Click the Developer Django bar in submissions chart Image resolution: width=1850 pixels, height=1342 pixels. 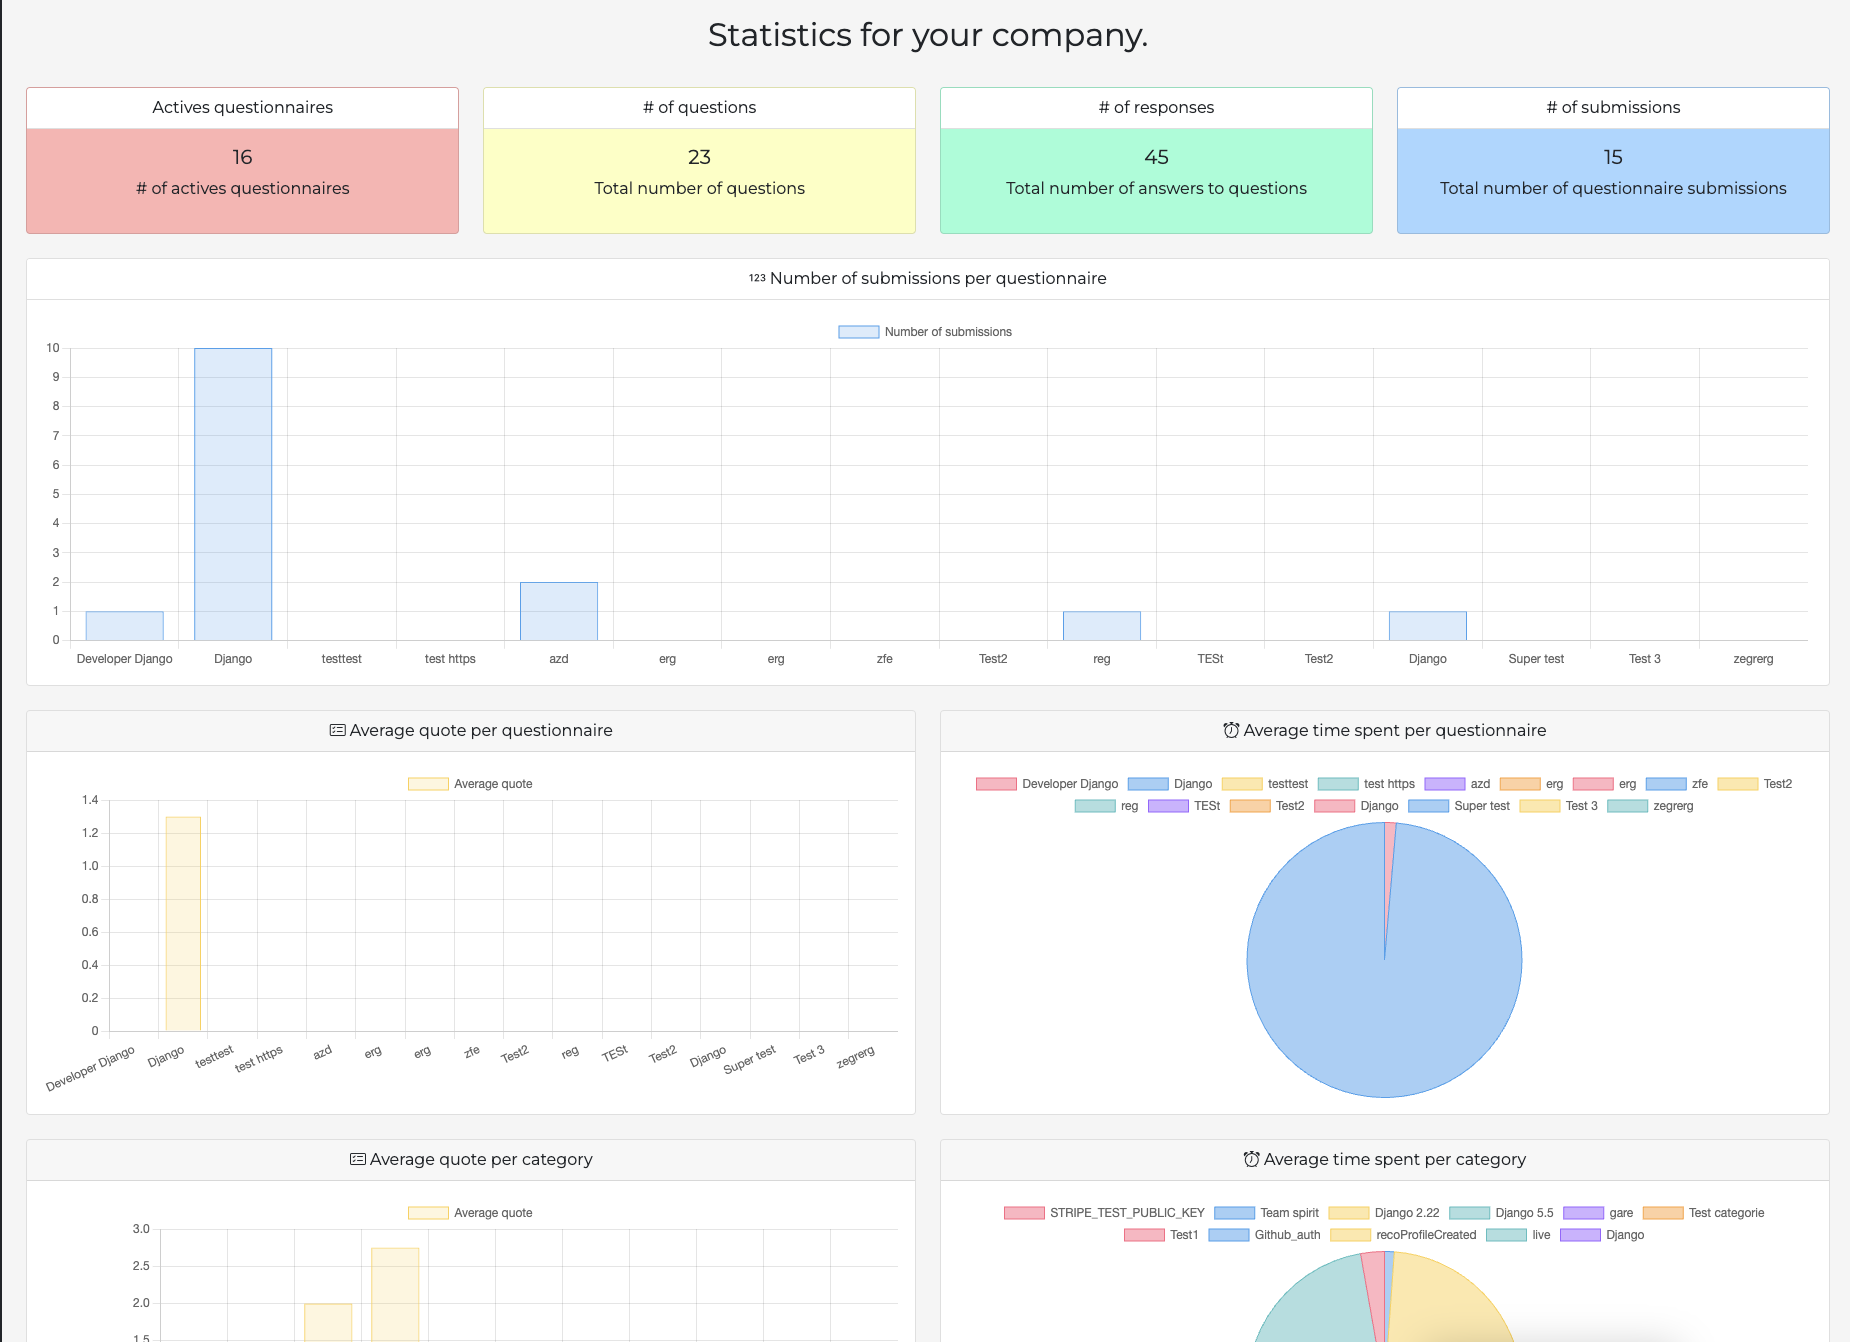click(x=124, y=626)
